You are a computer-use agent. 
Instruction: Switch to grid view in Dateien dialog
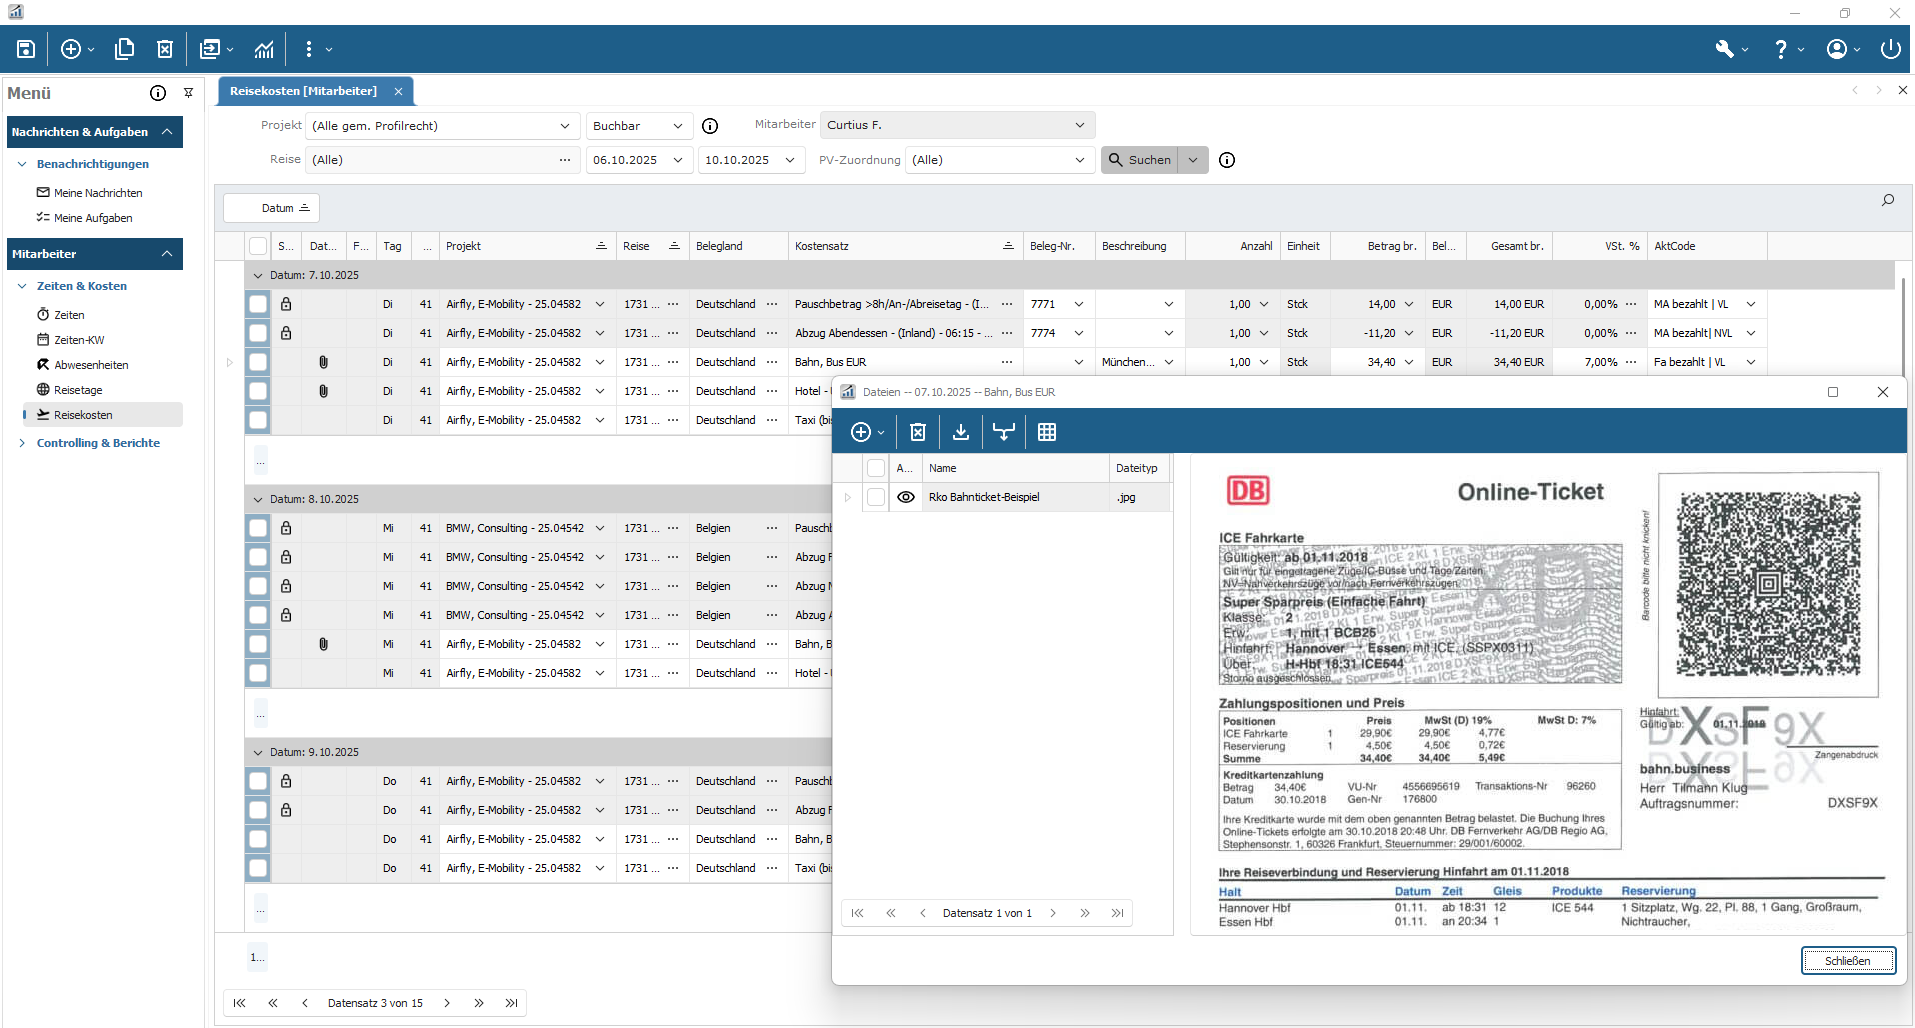point(1046,432)
